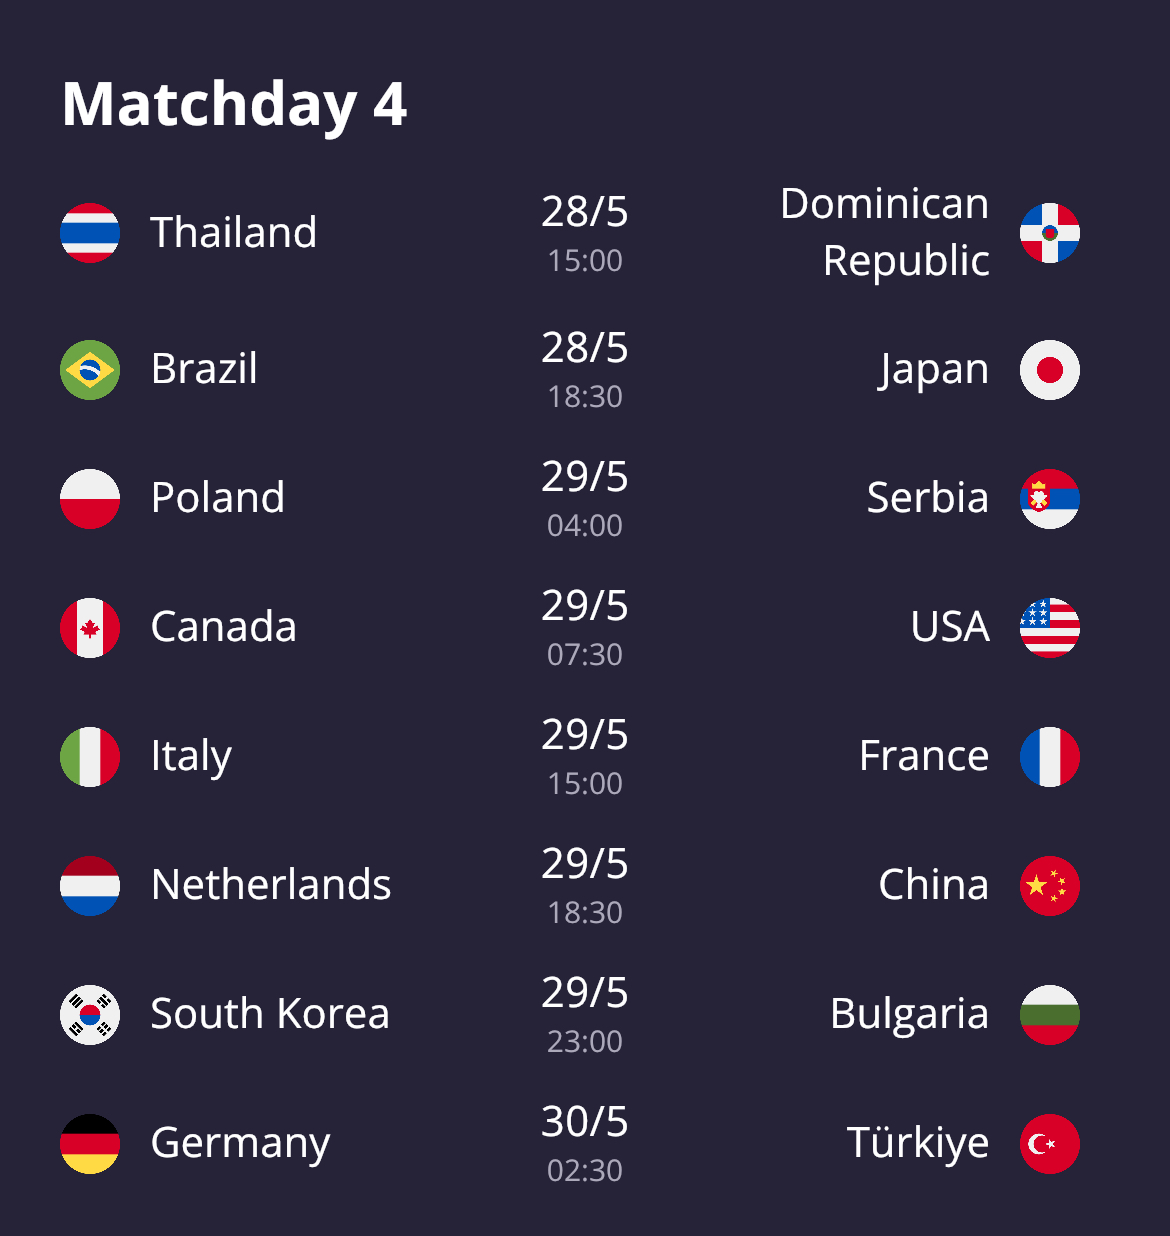Click the Türkiye flag icon
The width and height of the screenshot is (1170, 1236).
pos(1050,1144)
